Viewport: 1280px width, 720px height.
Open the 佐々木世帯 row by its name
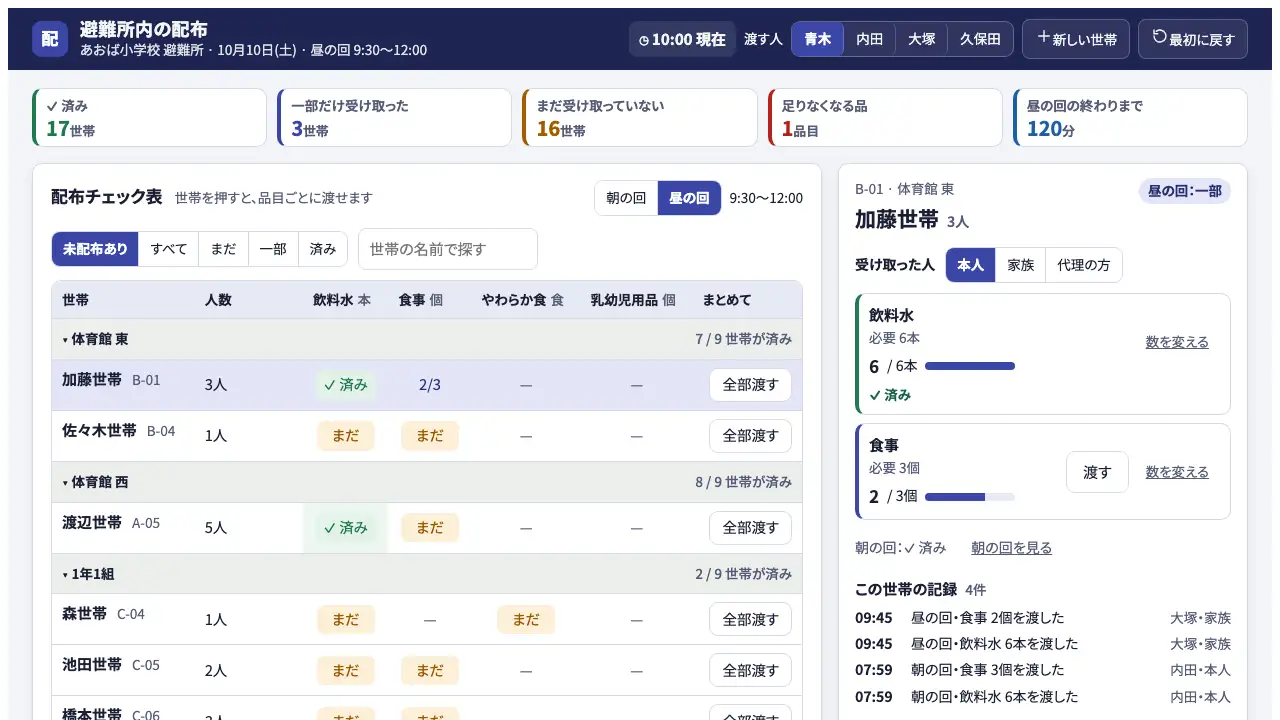point(100,431)
